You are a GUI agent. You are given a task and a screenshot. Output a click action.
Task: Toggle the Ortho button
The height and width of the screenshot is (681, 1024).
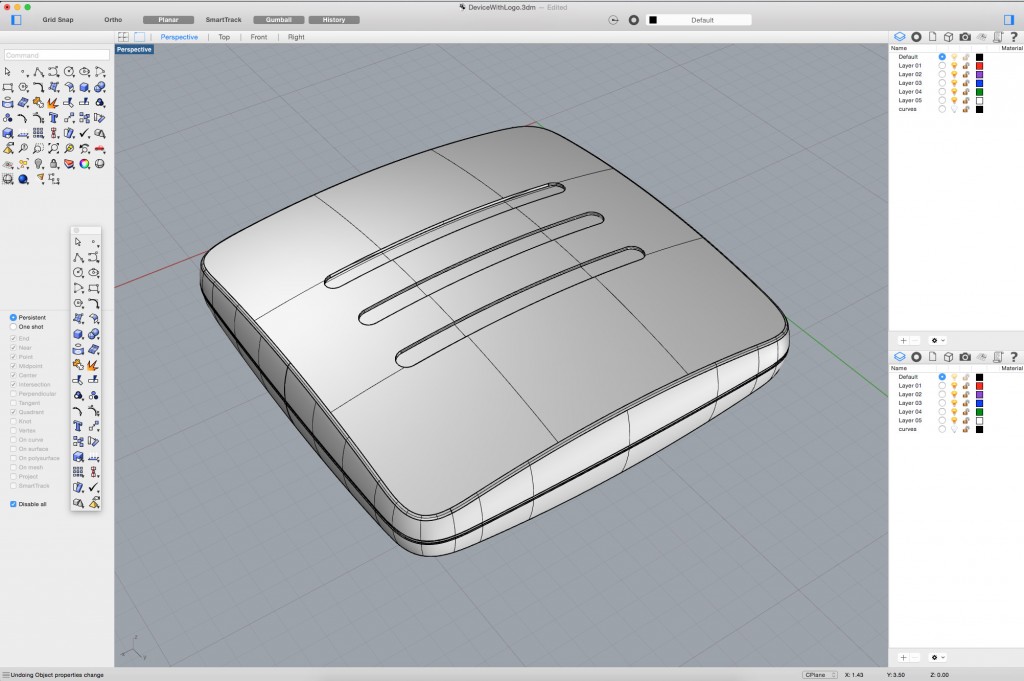(113, 20)
